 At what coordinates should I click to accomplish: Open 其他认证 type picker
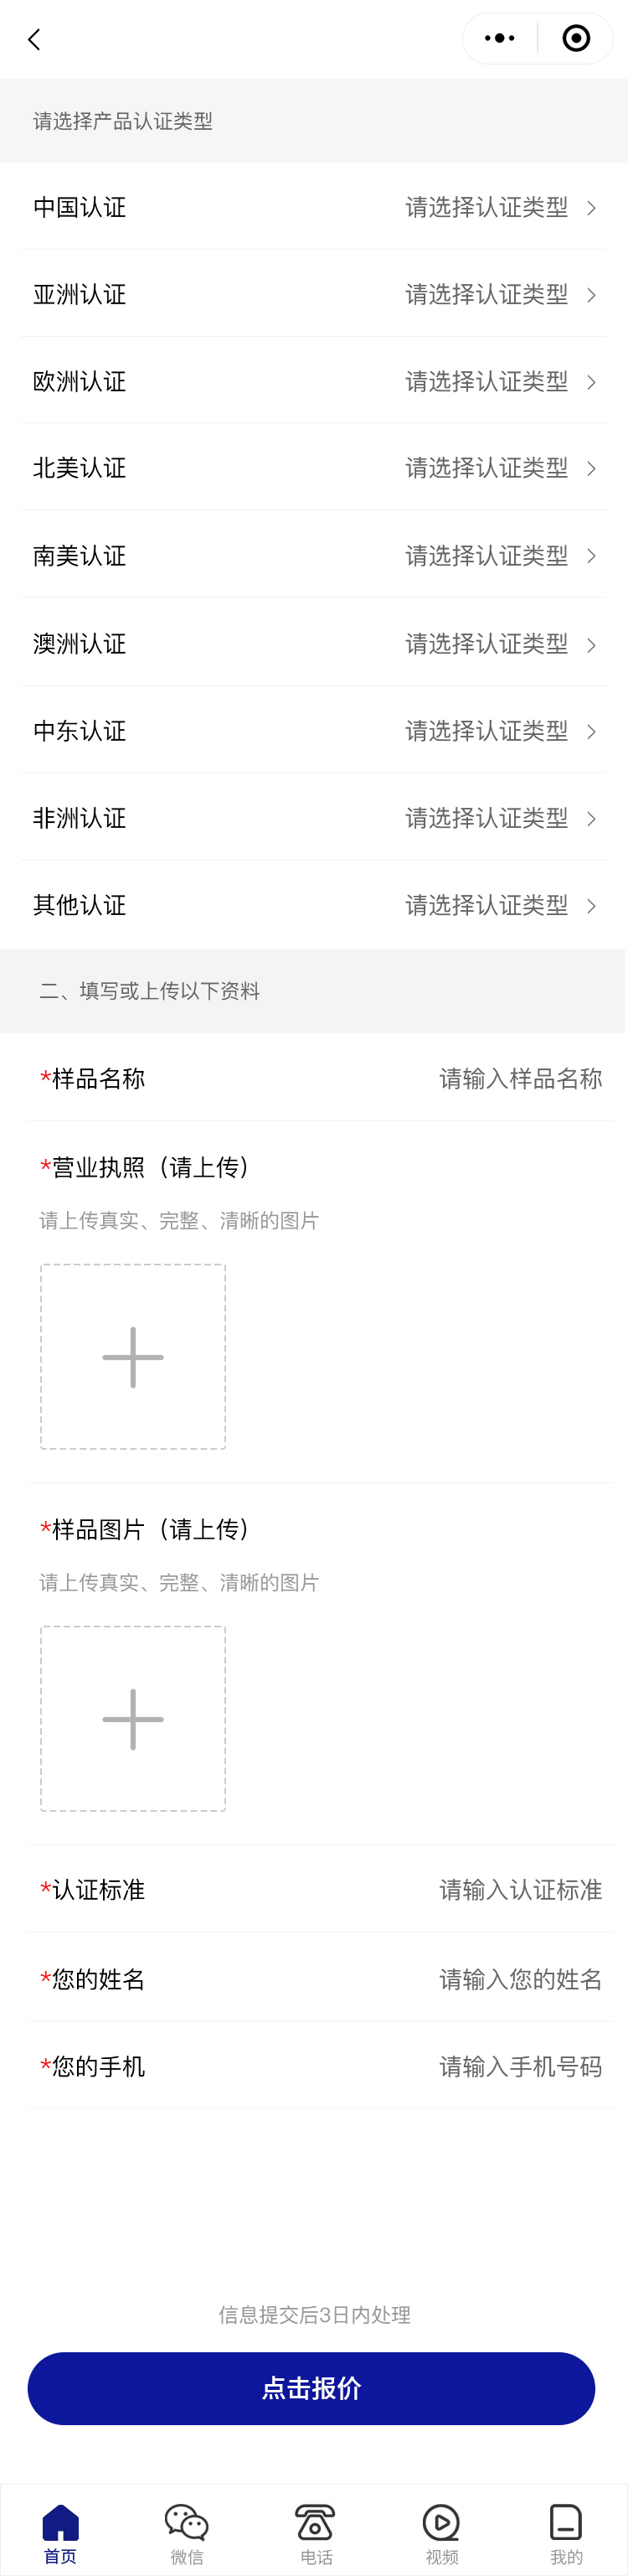[x=500, y=905]
